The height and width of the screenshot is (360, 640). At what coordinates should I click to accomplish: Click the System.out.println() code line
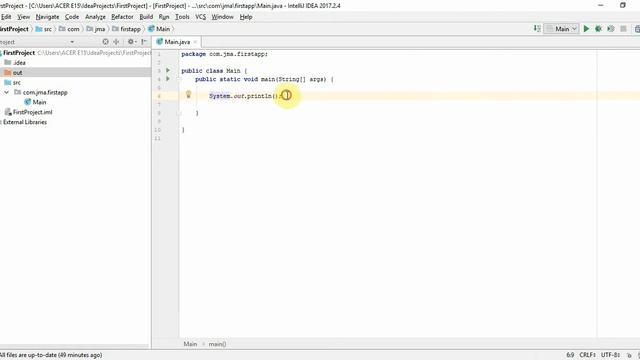click(245, 96)
